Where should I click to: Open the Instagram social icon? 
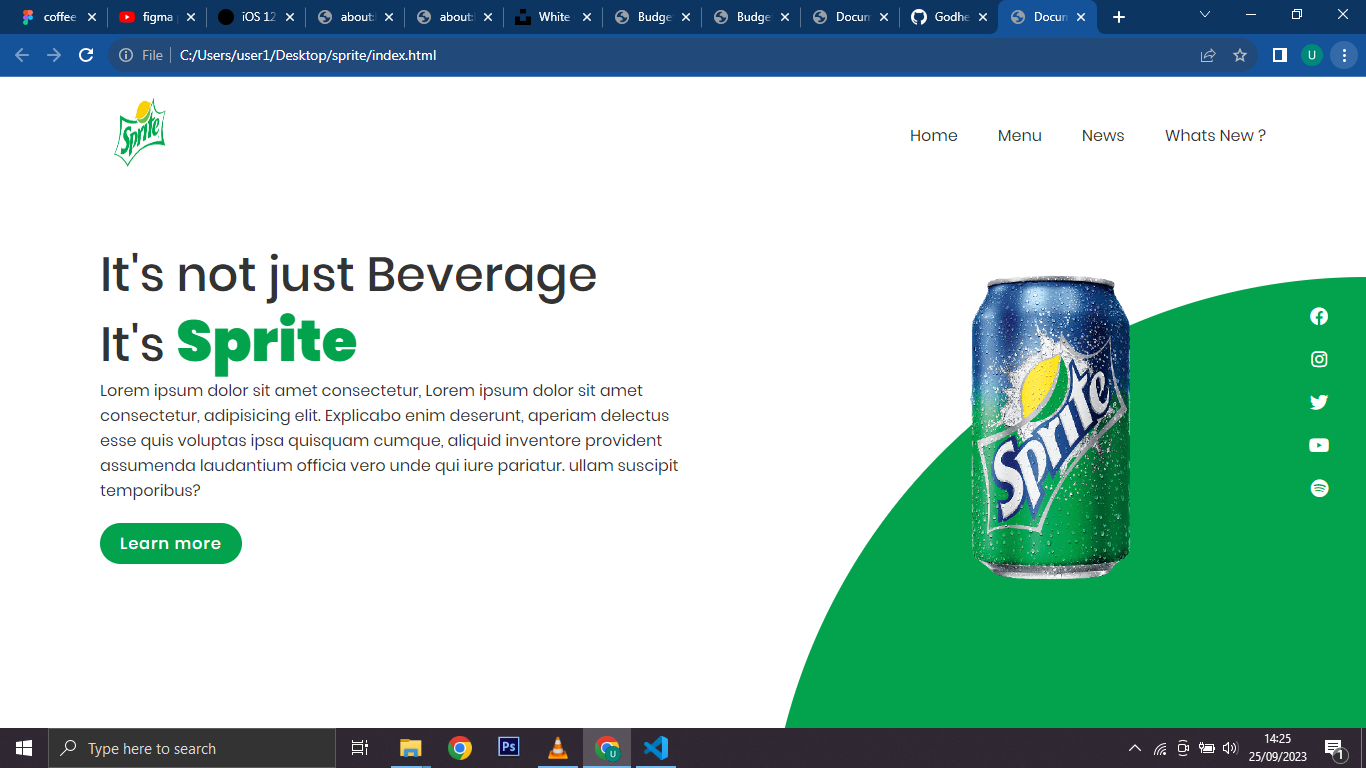pyautogui.click(x=1319, y=359)
